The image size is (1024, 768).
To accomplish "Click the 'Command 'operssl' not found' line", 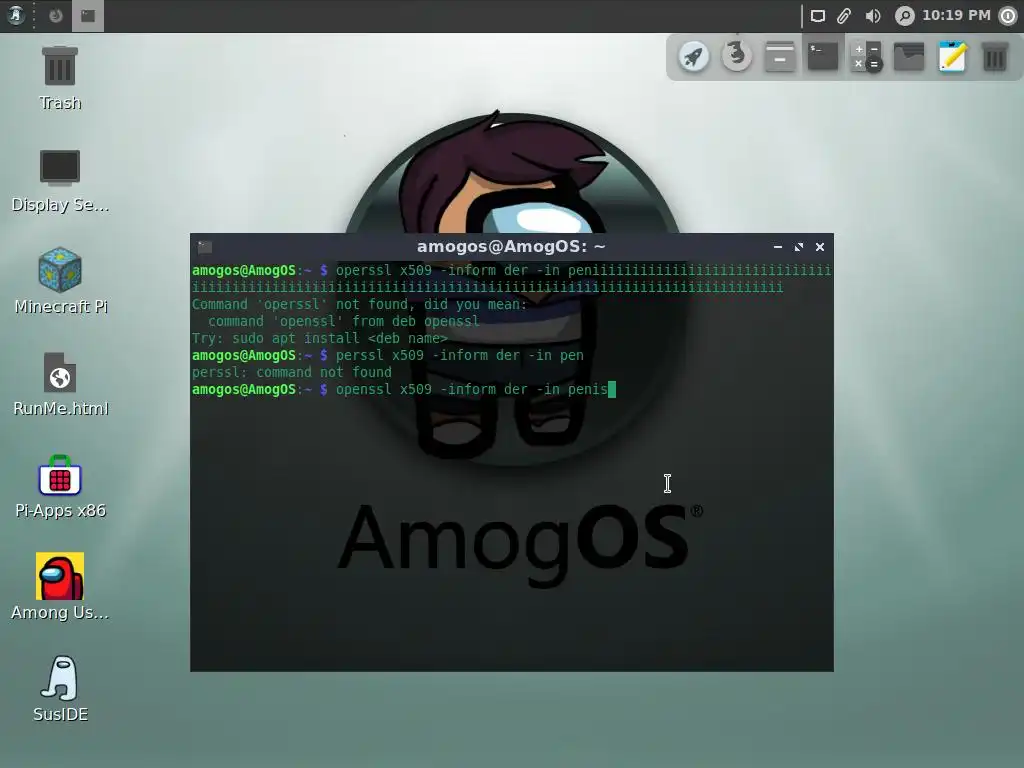I will coord(360,304).
